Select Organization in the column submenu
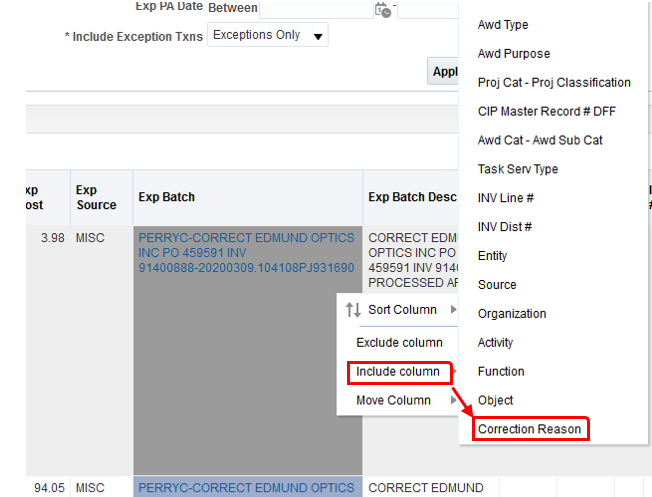 pyautogui.click(x=512, y=314)
